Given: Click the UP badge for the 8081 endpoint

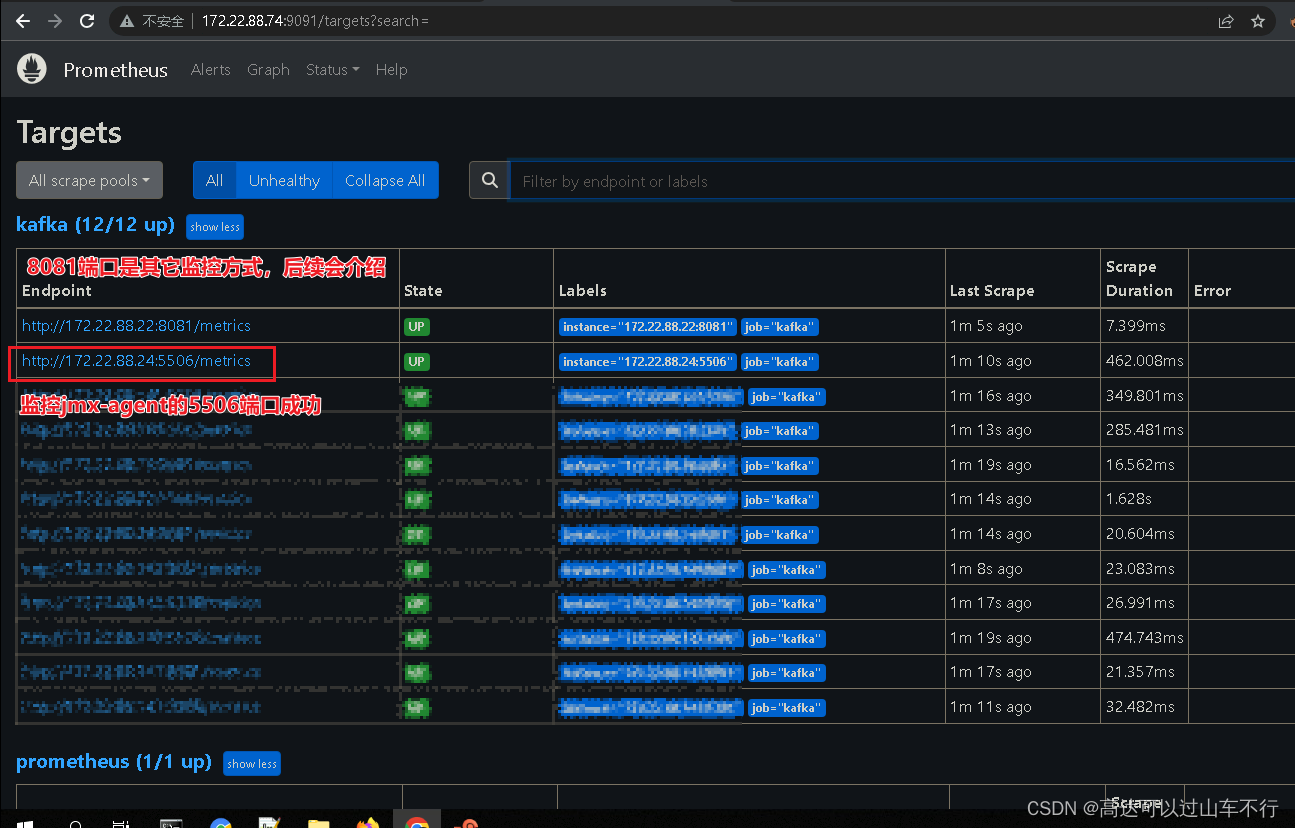Looking at the screenshot, I should (x=416, y=326).
